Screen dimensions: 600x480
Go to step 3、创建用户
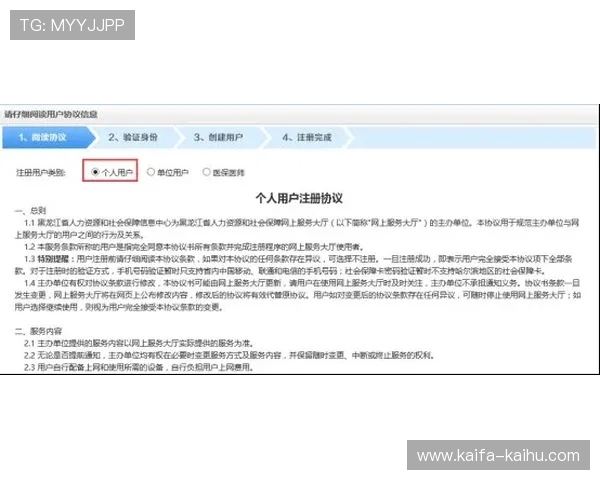click(x=218, y=137)
